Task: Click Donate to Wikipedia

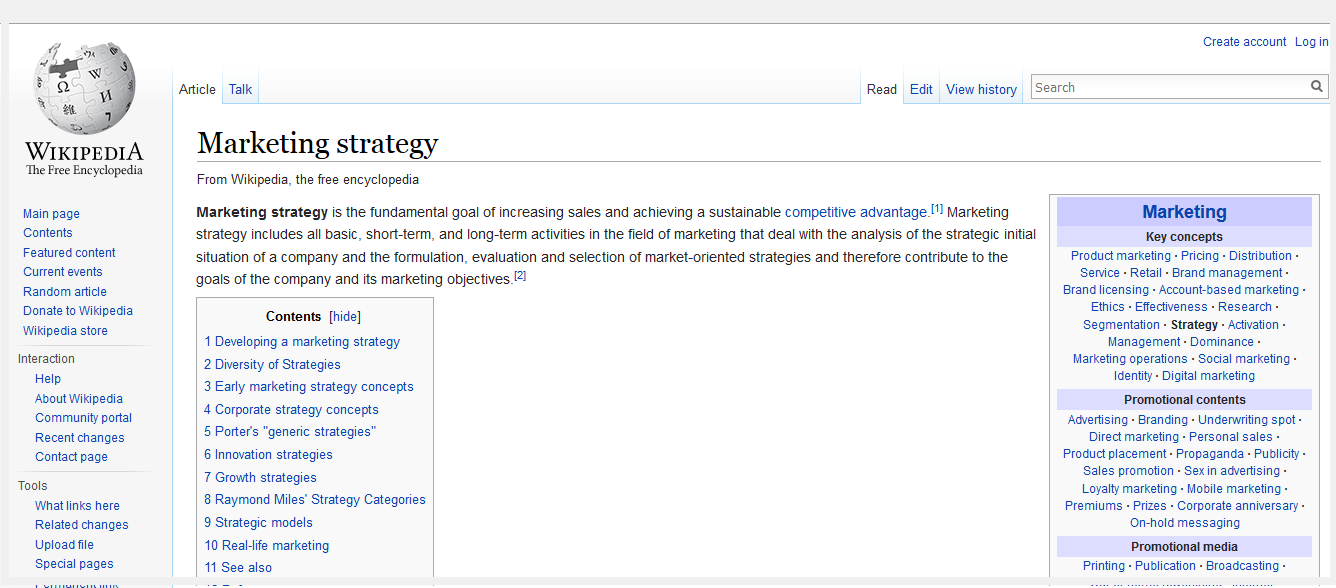Action: tap(77, 311)
